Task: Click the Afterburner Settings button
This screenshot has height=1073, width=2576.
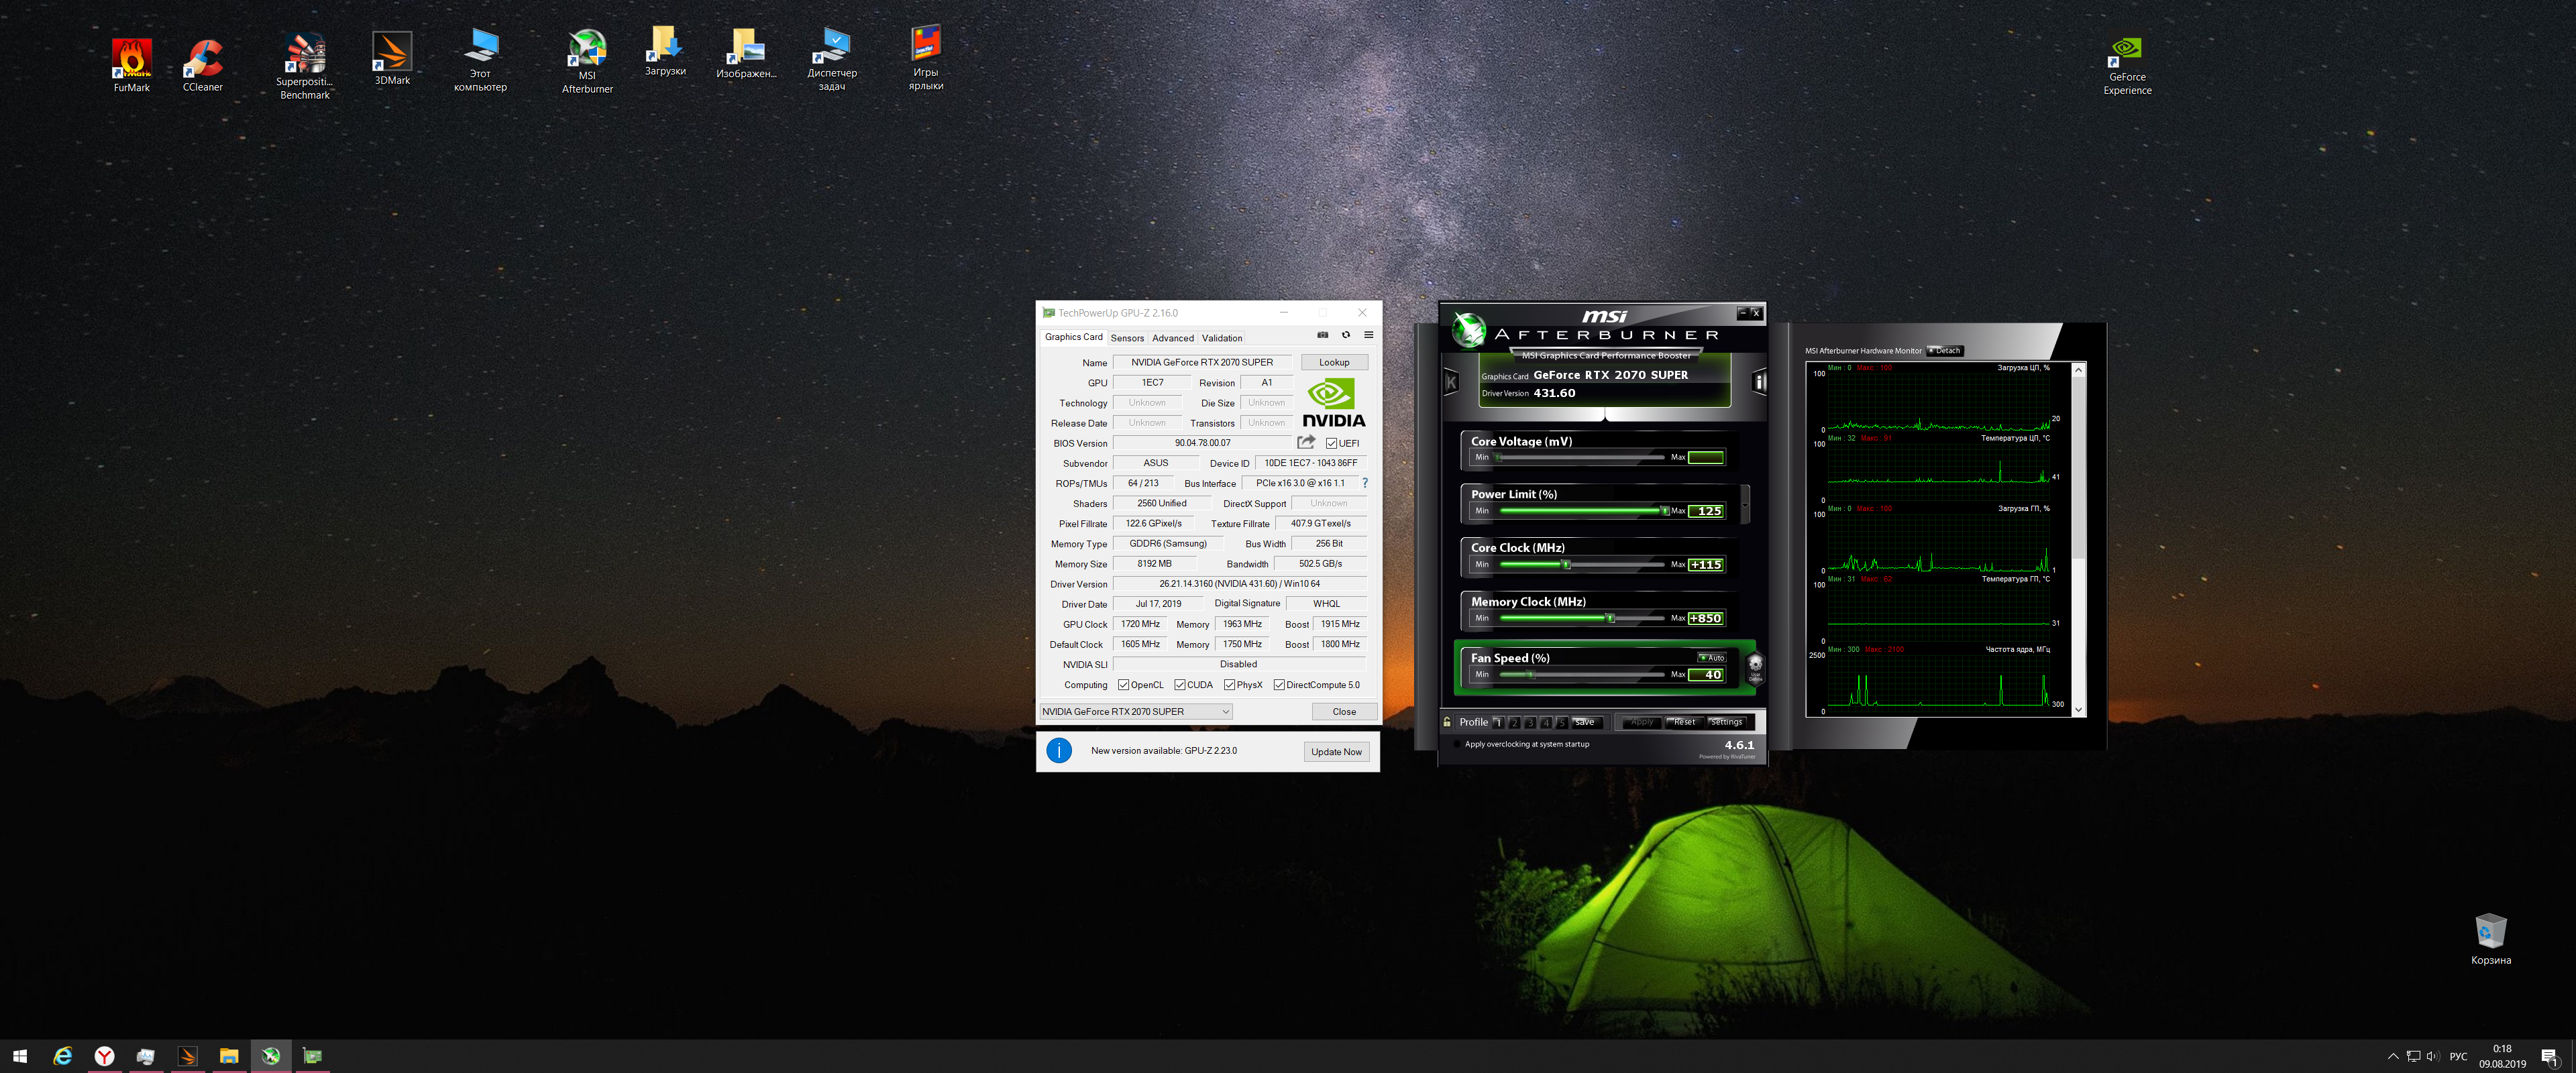Action: [1726, 722]
